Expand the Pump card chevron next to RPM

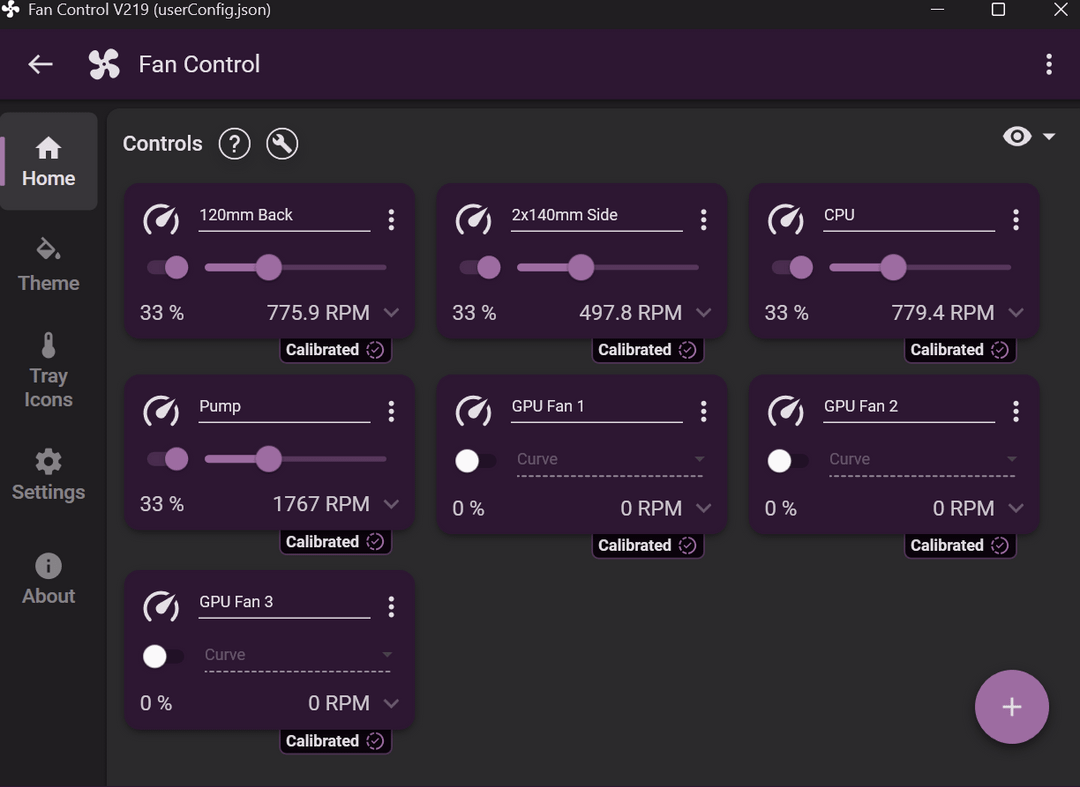click(x=391, y=504)
